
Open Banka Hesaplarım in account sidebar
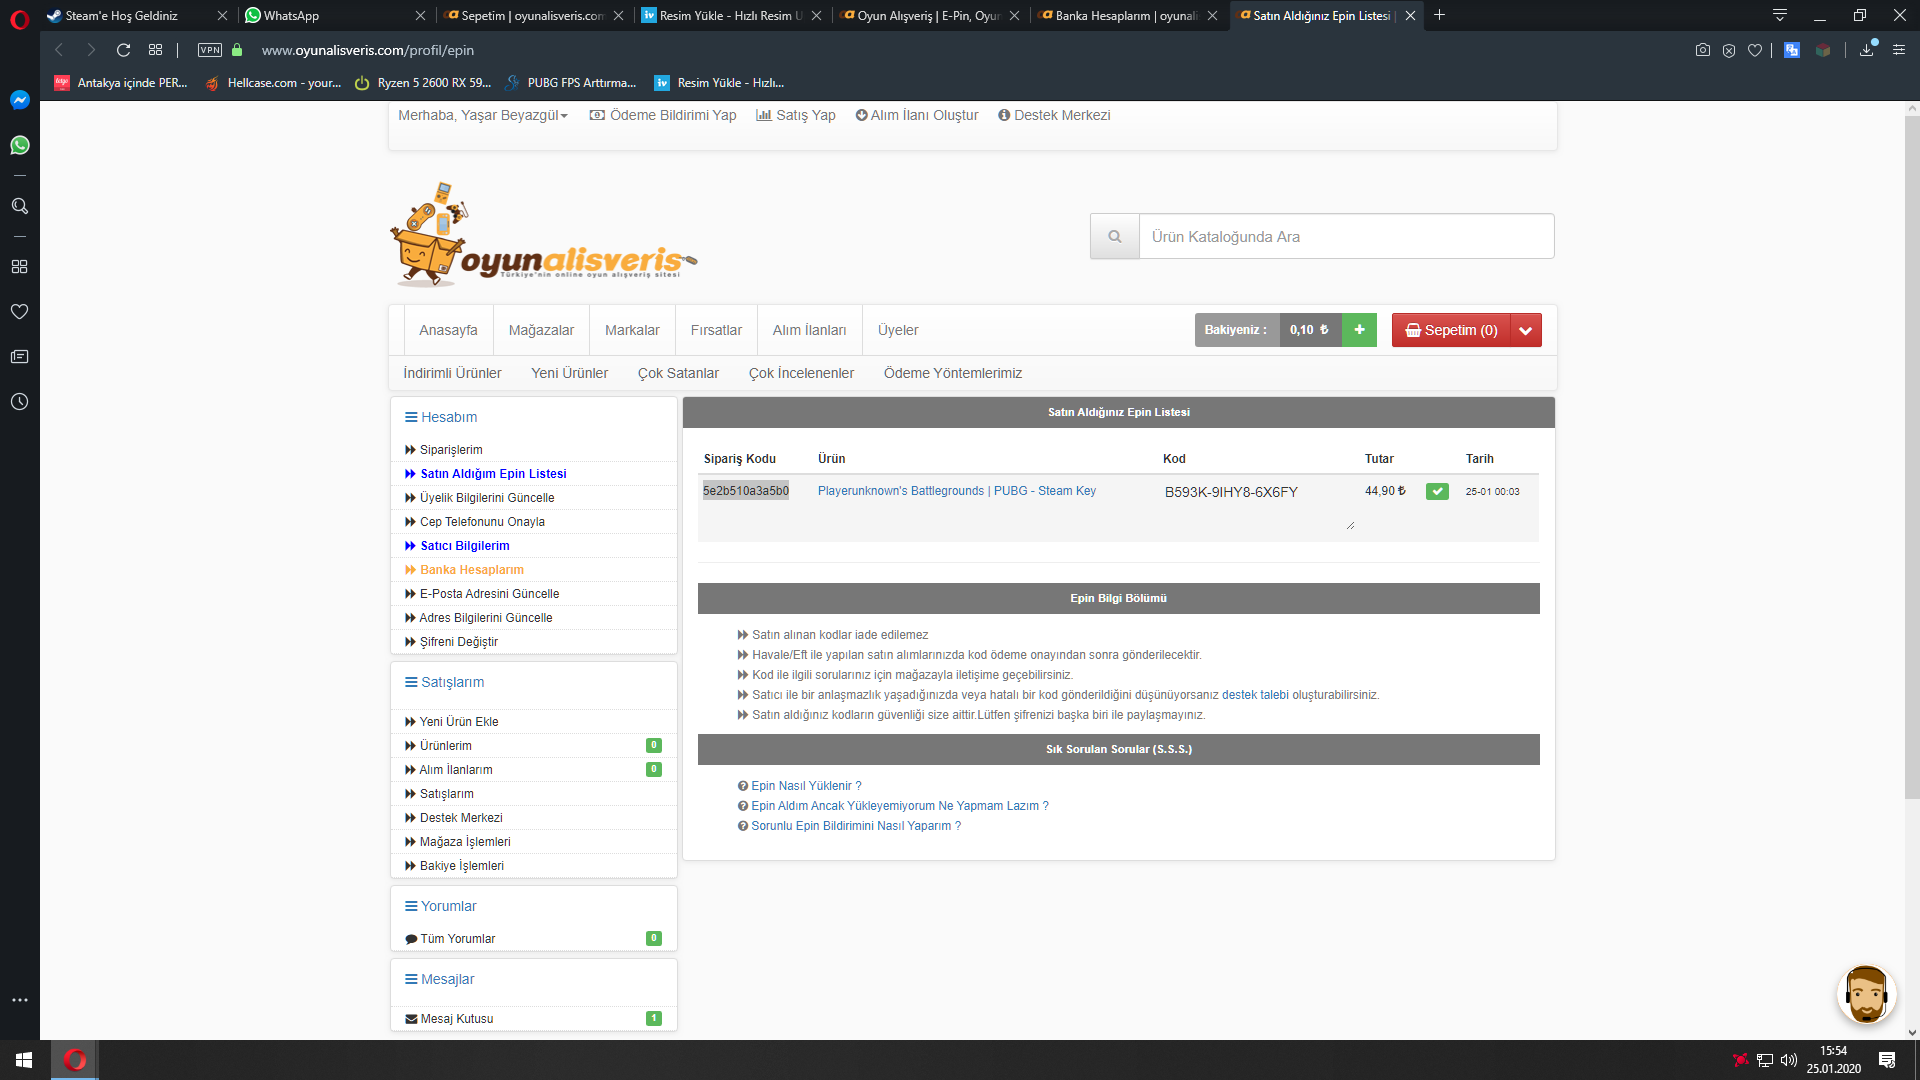coord(471,570)
